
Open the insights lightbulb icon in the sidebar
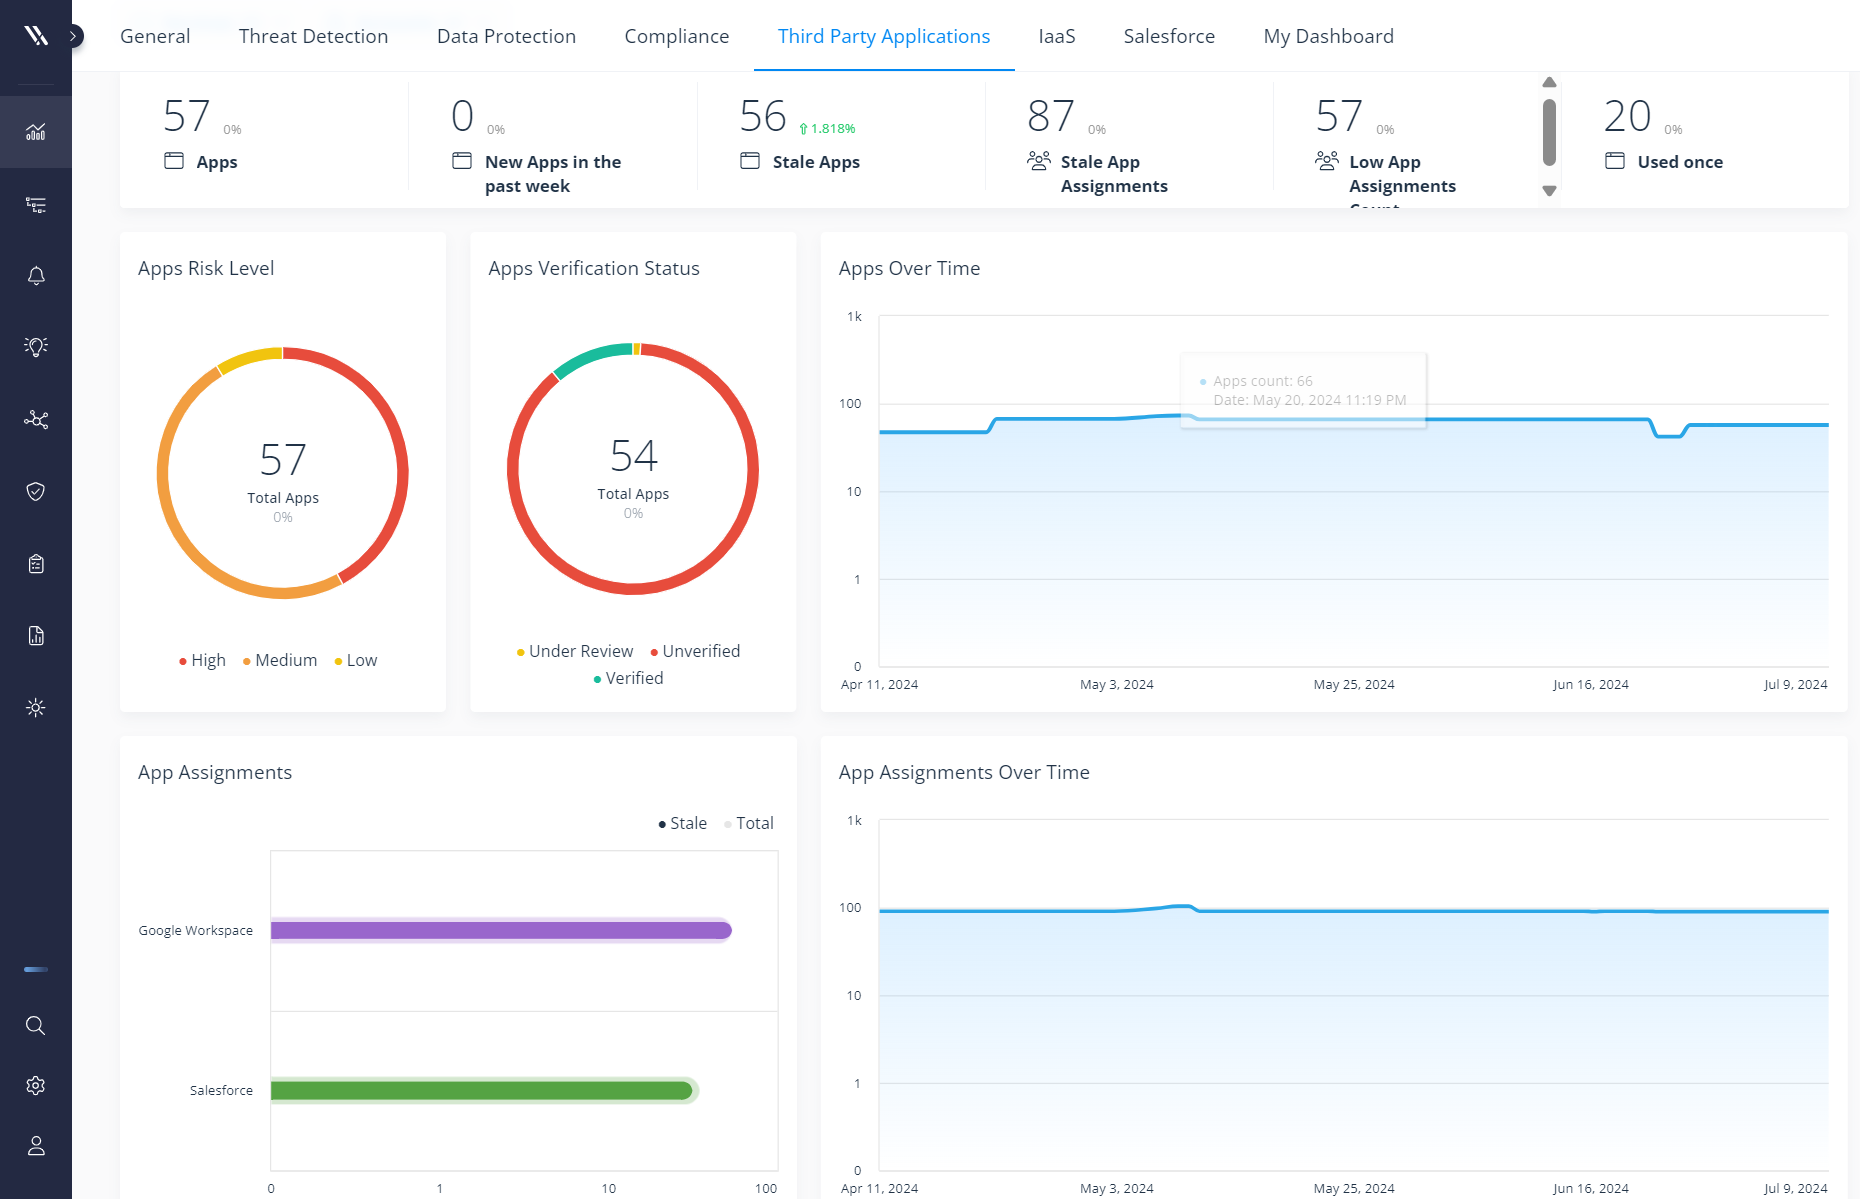(x=36, y=347)
